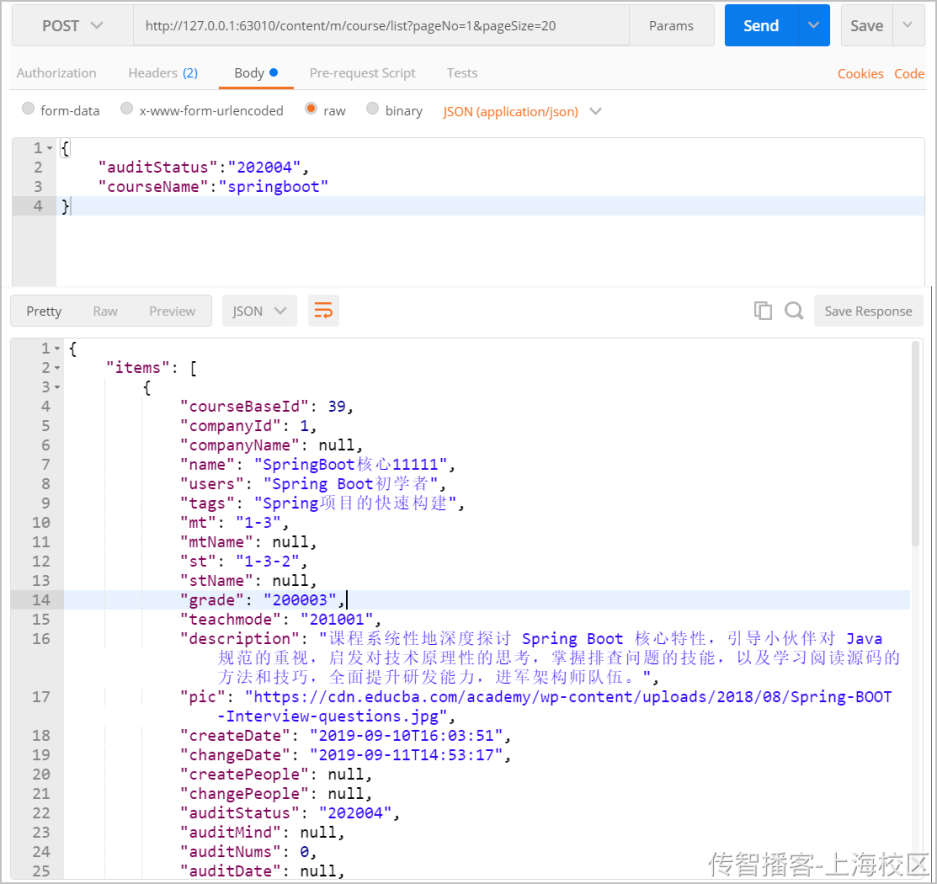Click the "companyId": 1 response line
This screenshot has height=884, width=937.
(248, 426)
